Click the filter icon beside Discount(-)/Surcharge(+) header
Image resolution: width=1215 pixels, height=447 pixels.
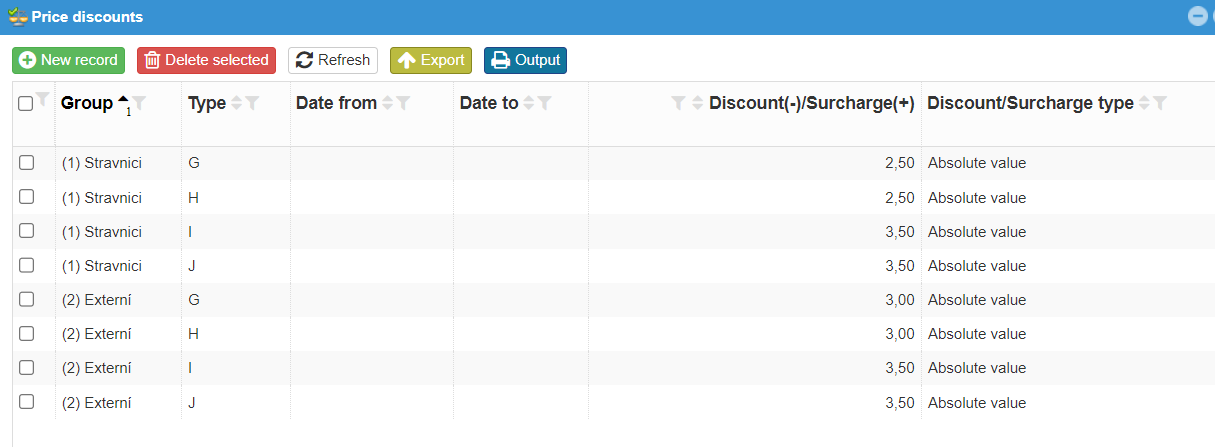678,103
